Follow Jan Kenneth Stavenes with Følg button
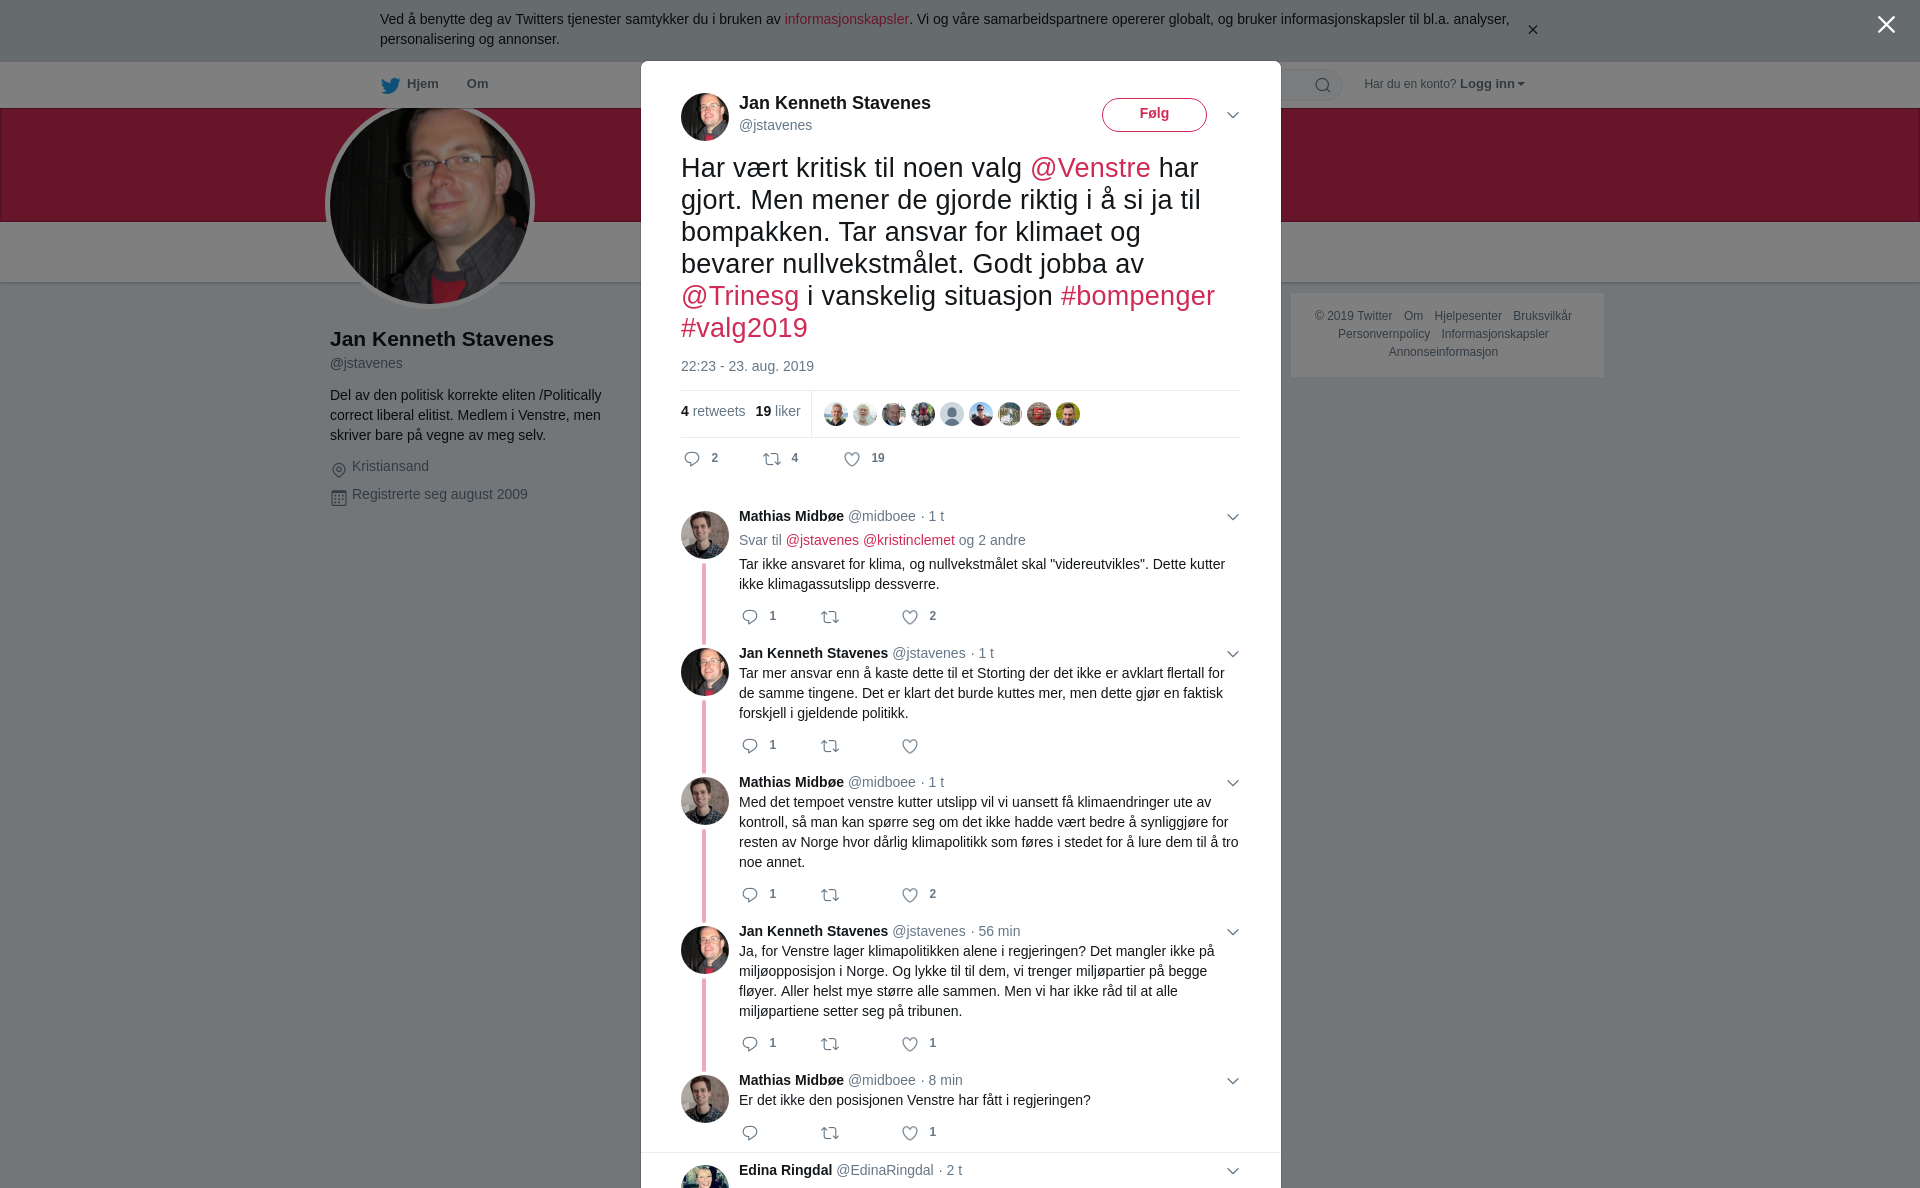 (x=1154, y=114)
